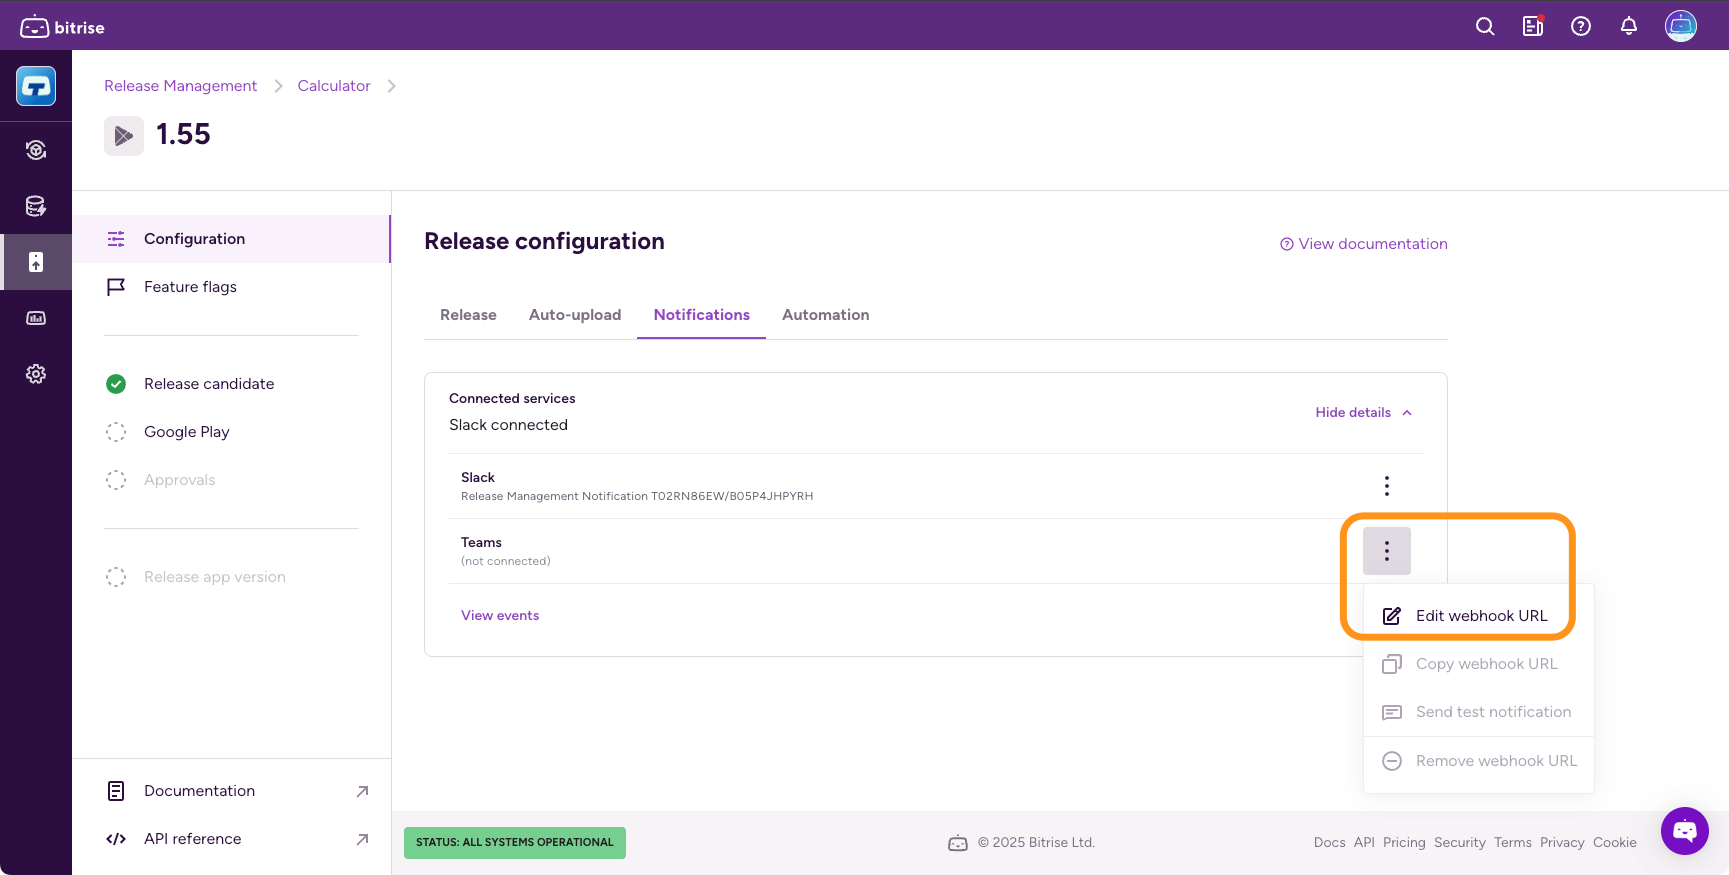Open the Privacy footer link

coord(1562,843)
